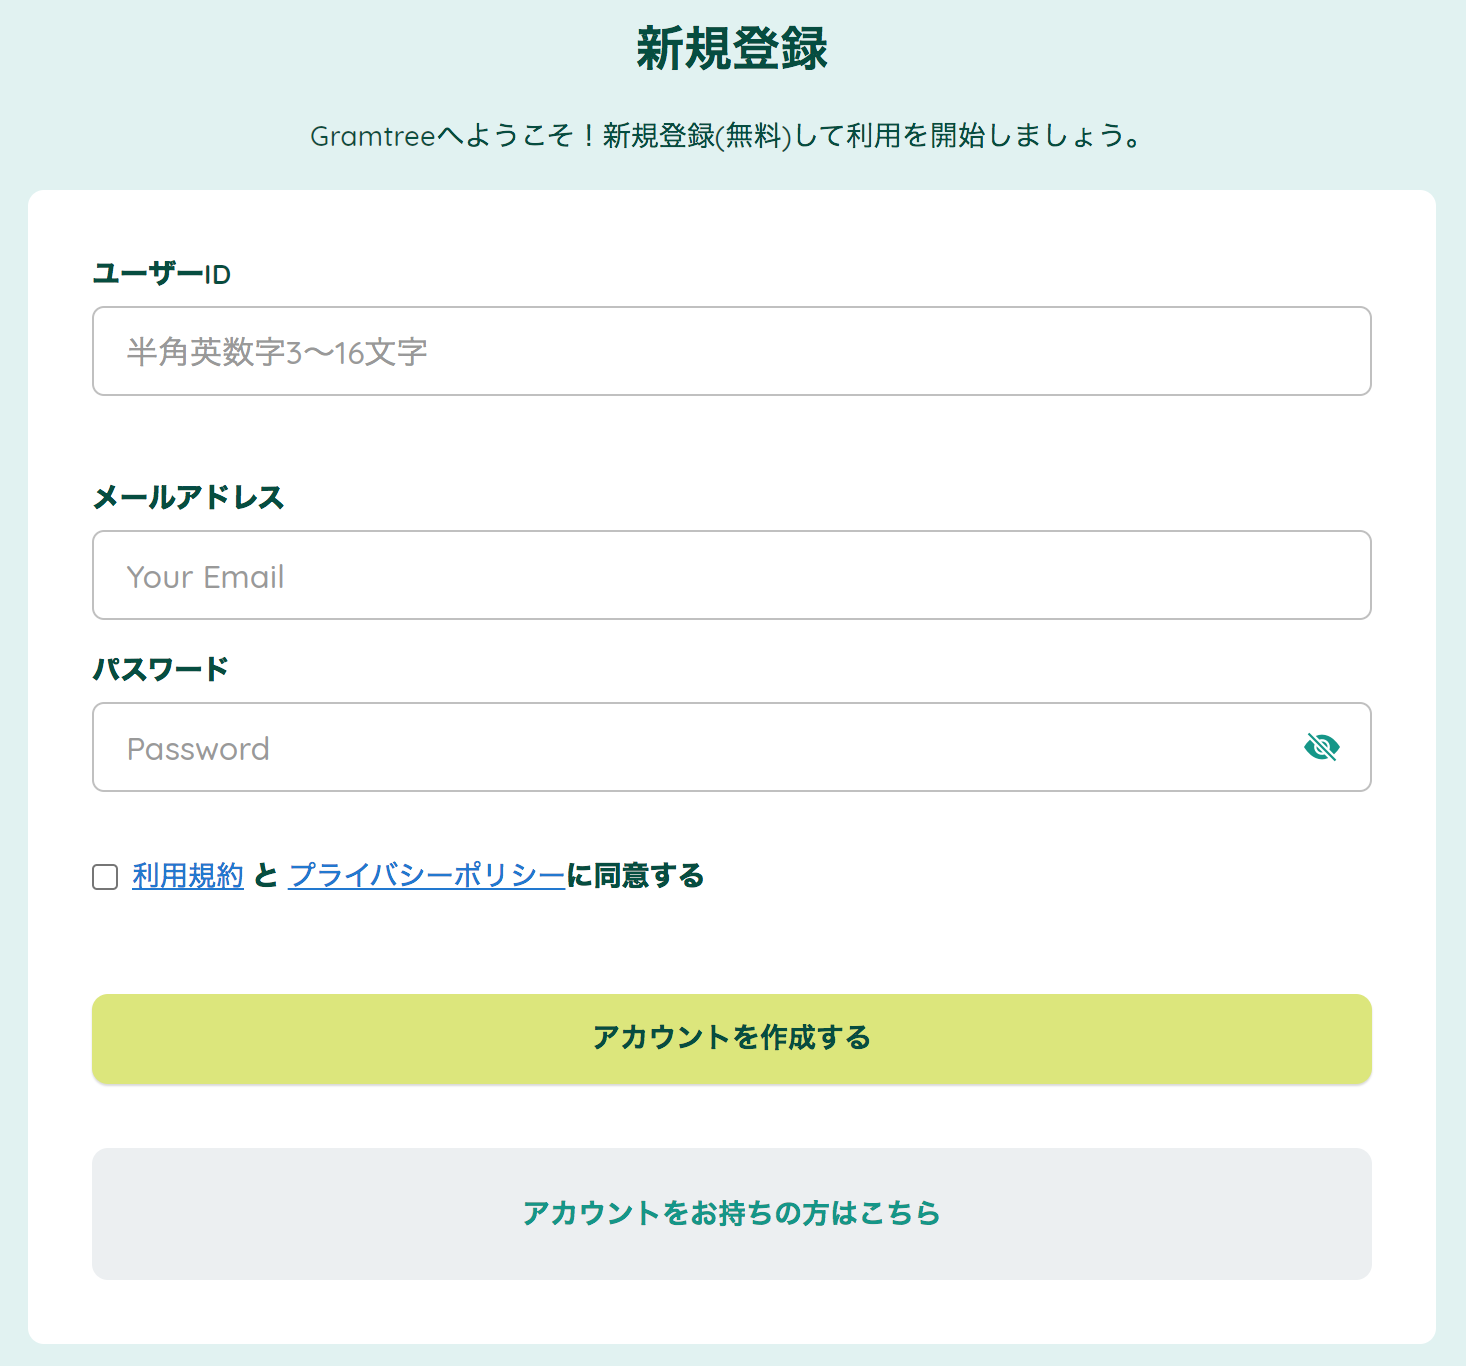Image resolution: width=1466 pixels, height=1366 pixels.
Task: Click the に同意する label text
Action: pos(636,876)
